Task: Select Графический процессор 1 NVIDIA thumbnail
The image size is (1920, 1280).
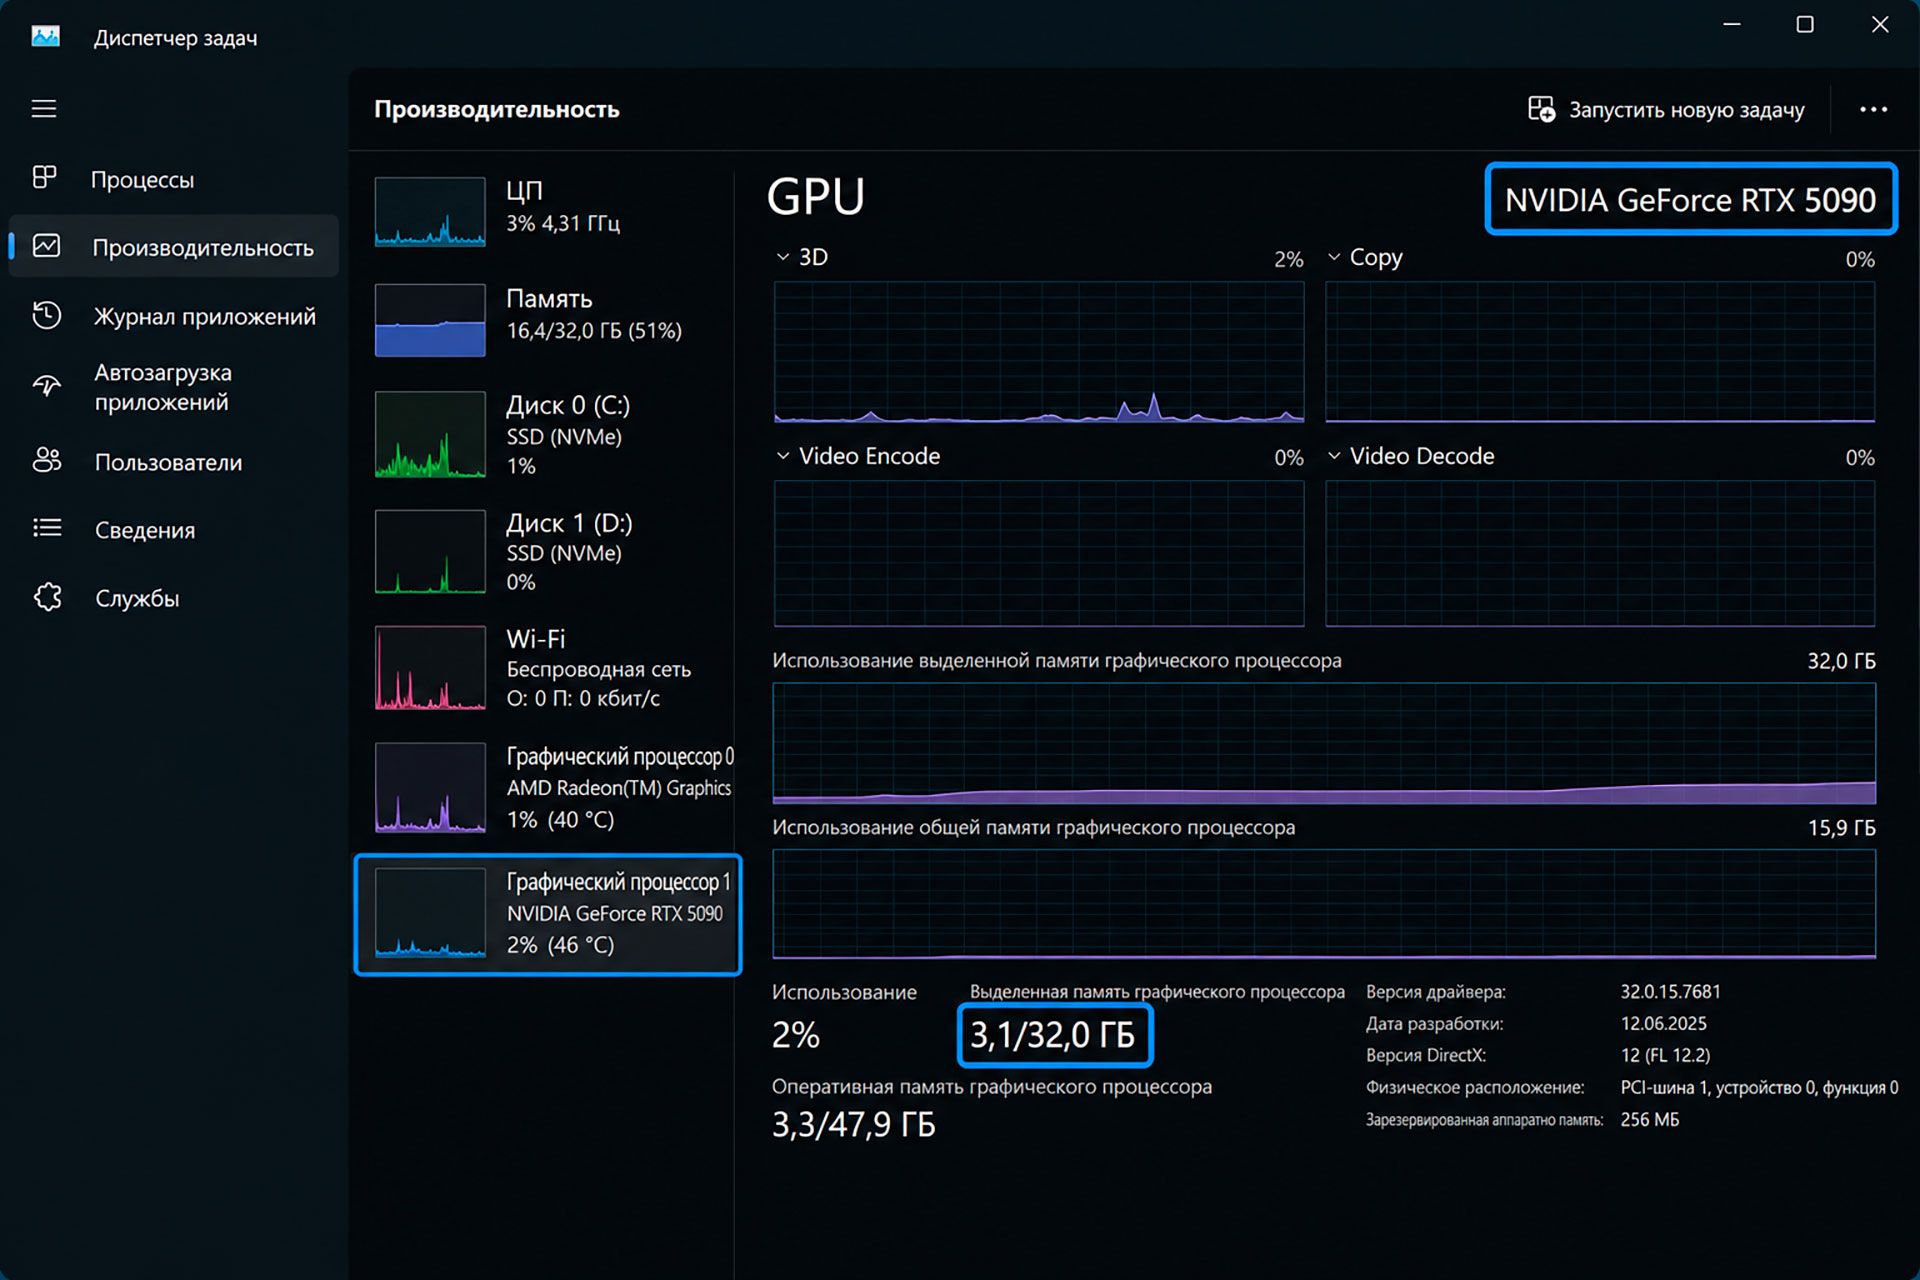Action: (430, 912)
